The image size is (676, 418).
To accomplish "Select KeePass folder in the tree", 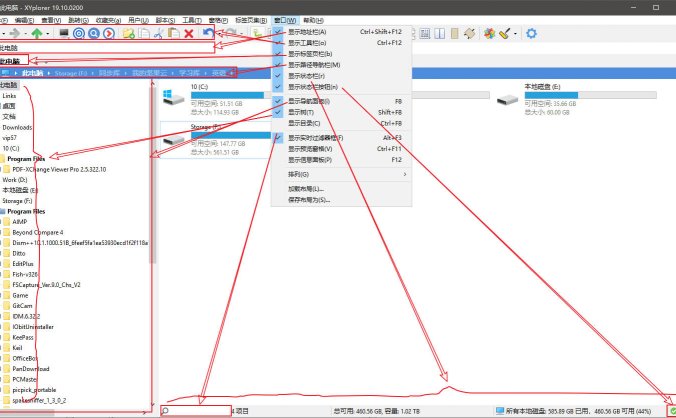I will coord(23,337).
